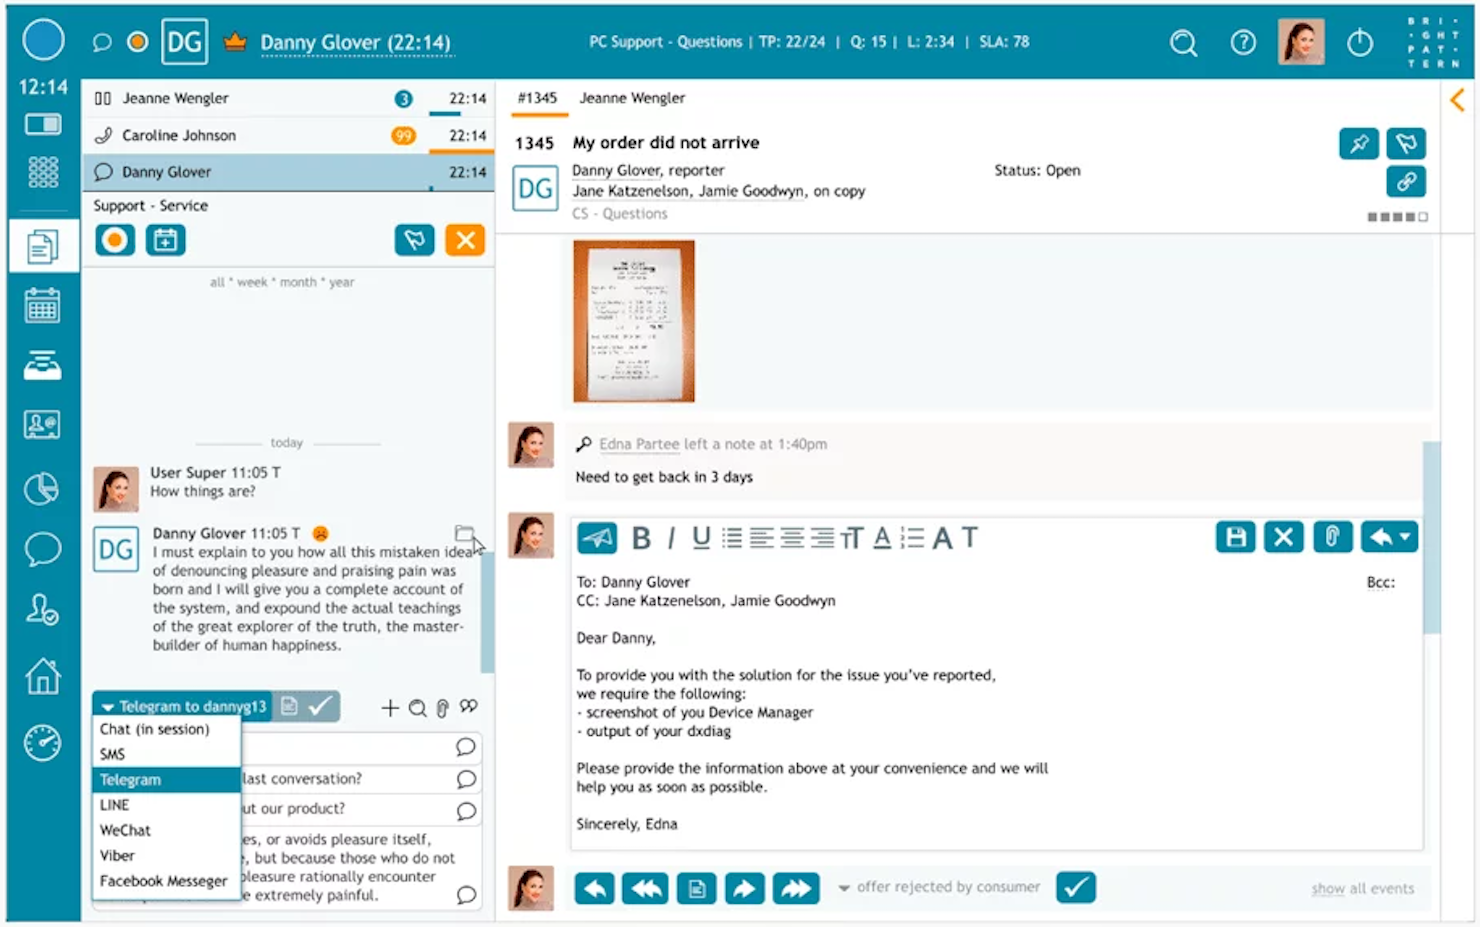
Task: Select Facebook Messenger from the channel menu
Action: [164, 880]
